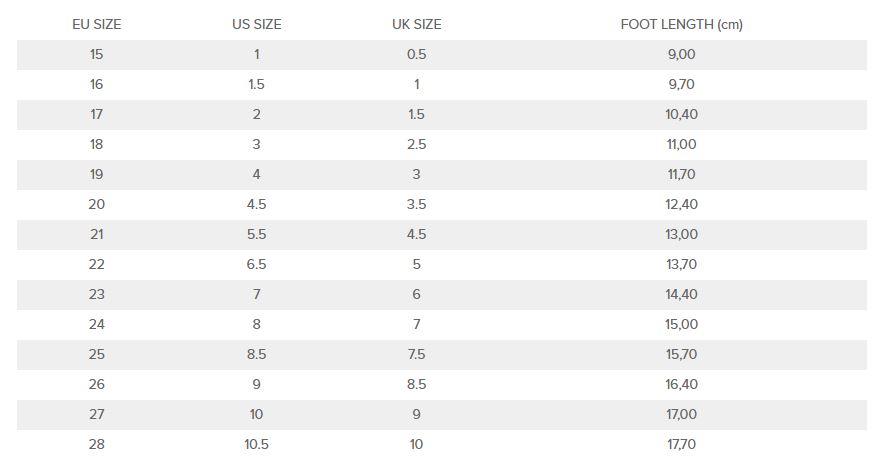Click EU size 21 cell
The image size is (890, 476).
(97, 234)
